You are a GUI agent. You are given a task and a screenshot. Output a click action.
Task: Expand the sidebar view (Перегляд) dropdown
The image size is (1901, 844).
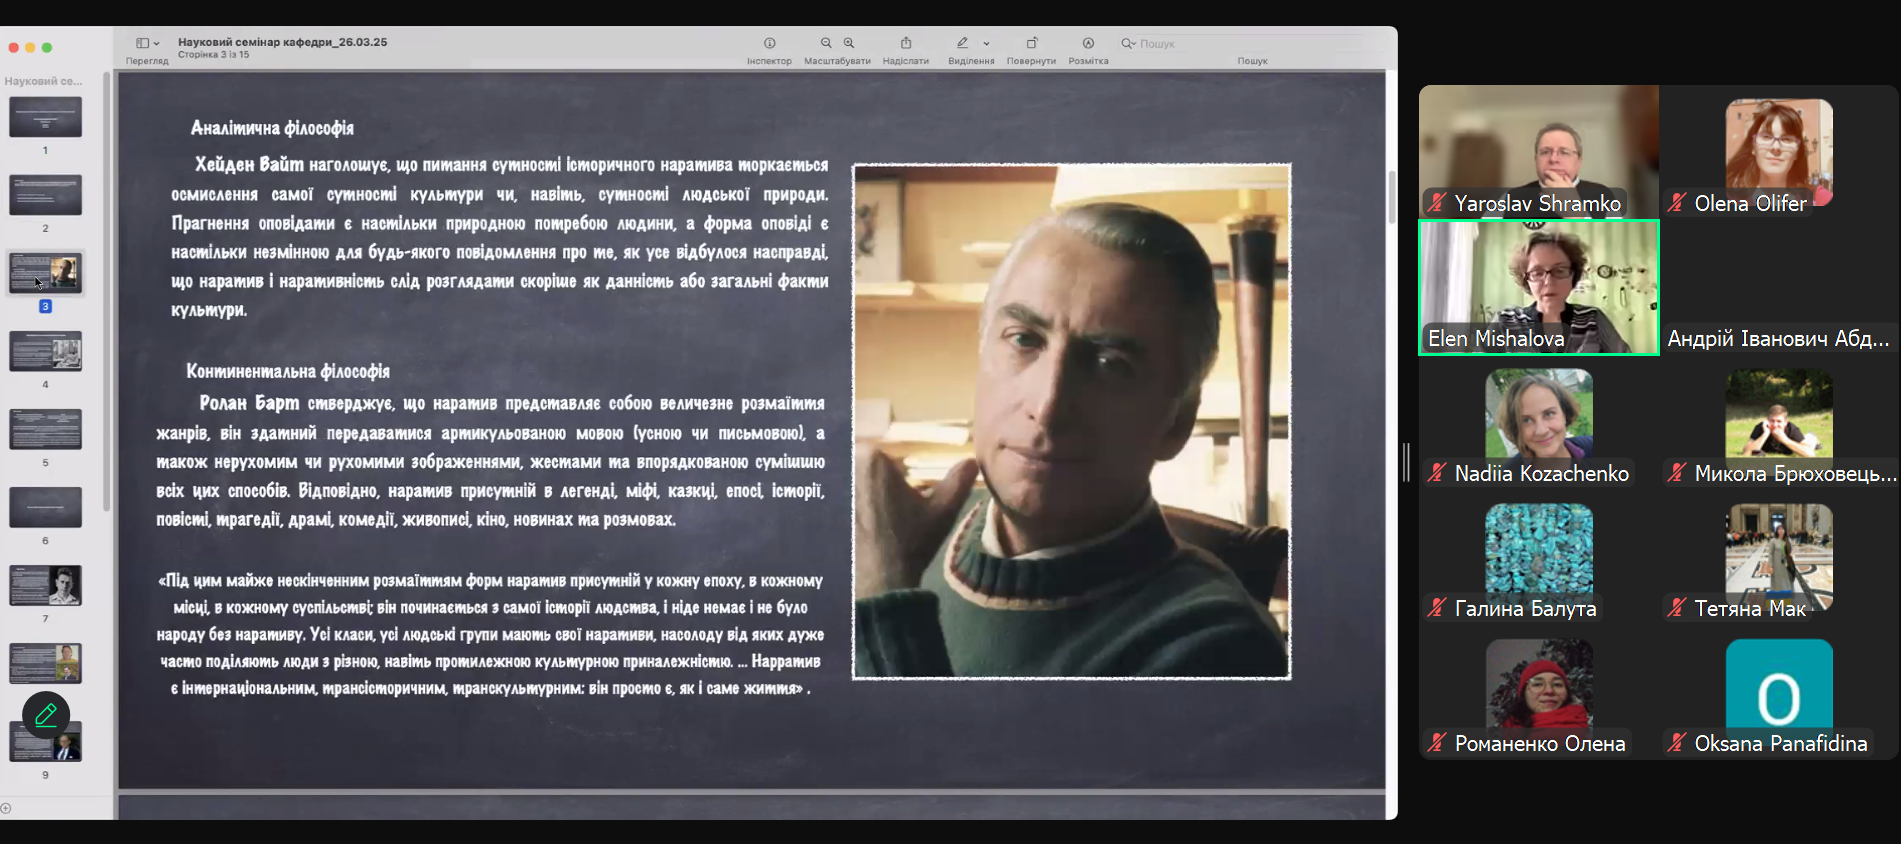pyautogui.click(x=147, y=43)
